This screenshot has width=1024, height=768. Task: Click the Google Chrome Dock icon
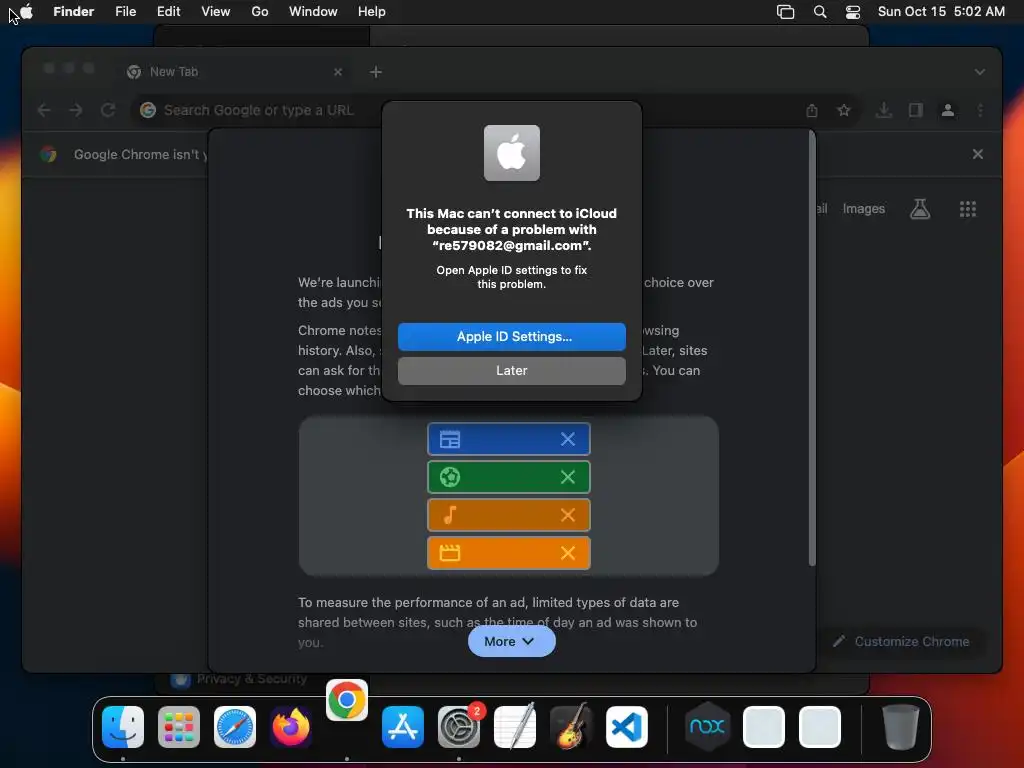(347, 700)
